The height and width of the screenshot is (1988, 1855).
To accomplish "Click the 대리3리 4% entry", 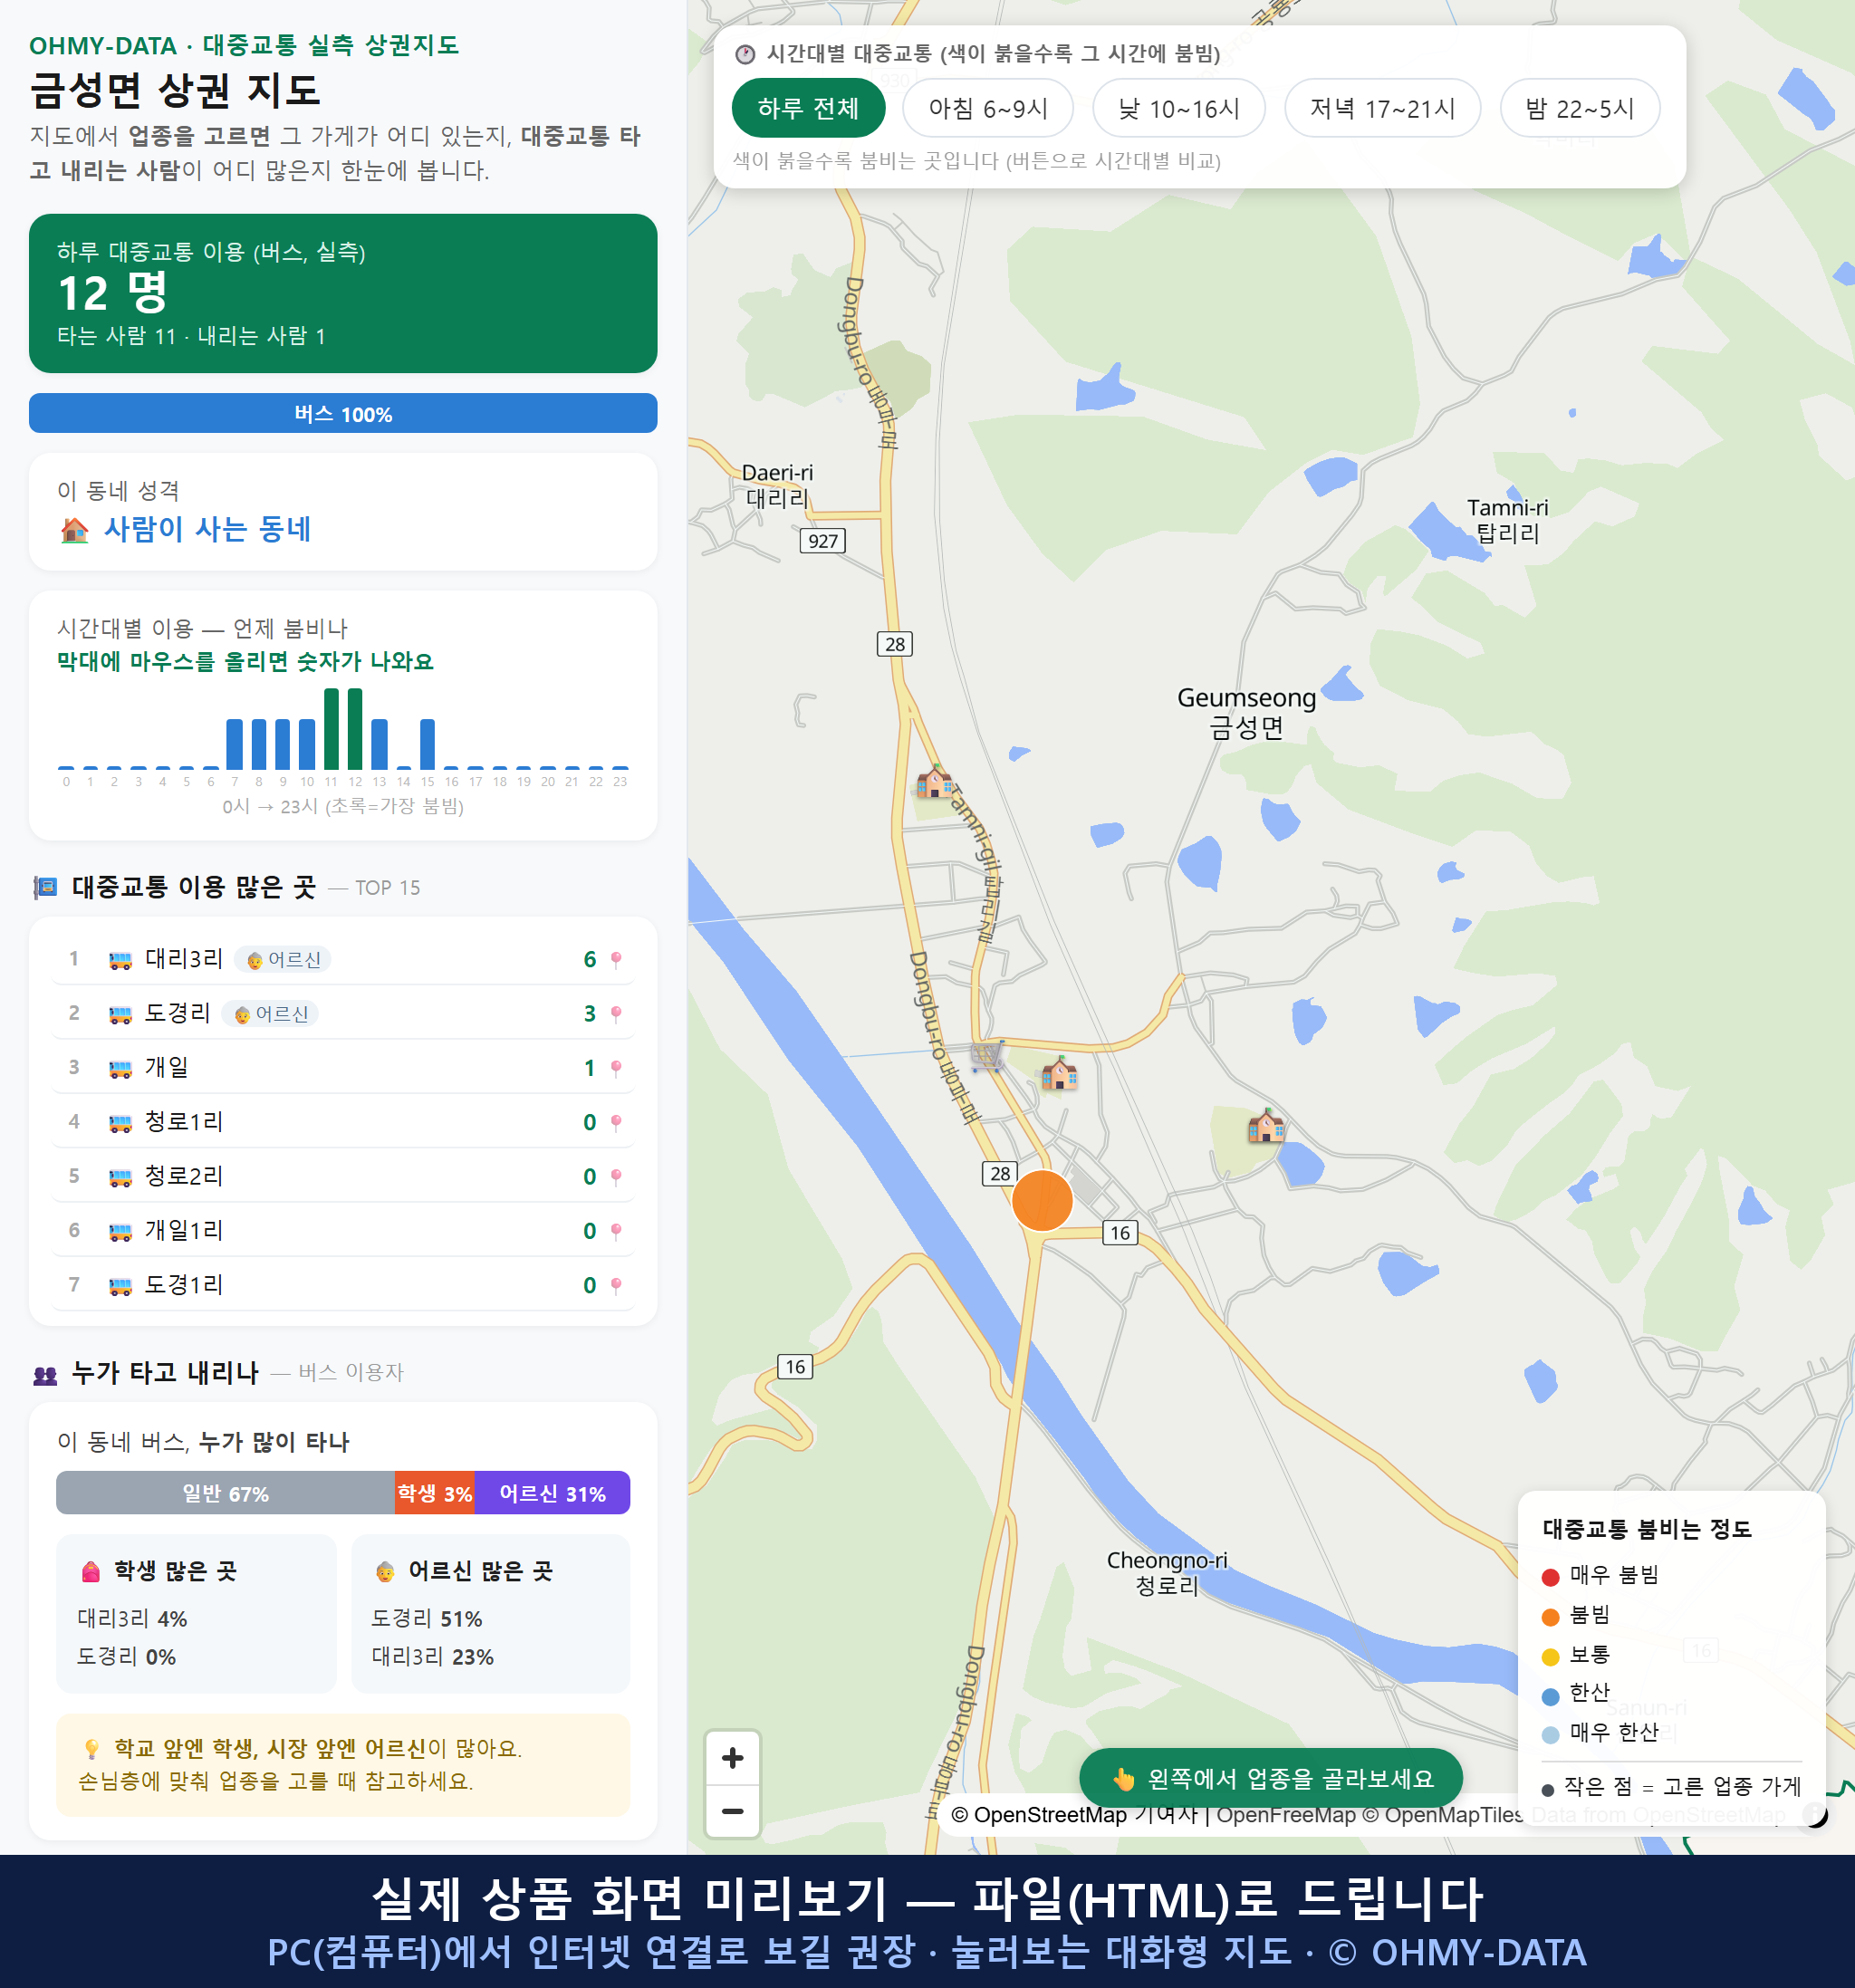I will 132,1619.
